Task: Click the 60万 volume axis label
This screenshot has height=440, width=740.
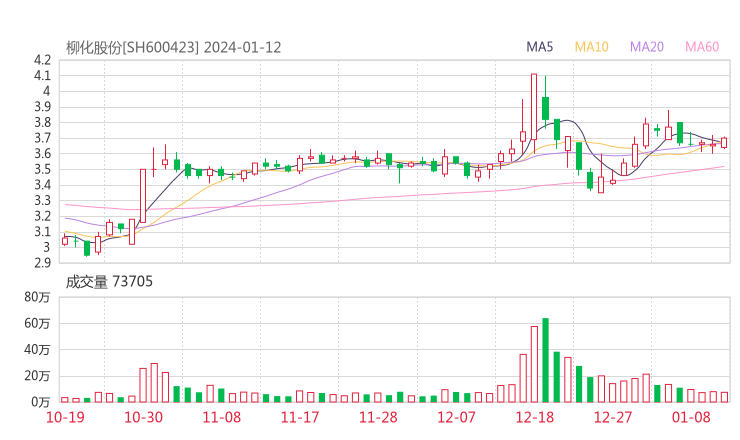Action: pyautogui.click(x=37, y=323)
